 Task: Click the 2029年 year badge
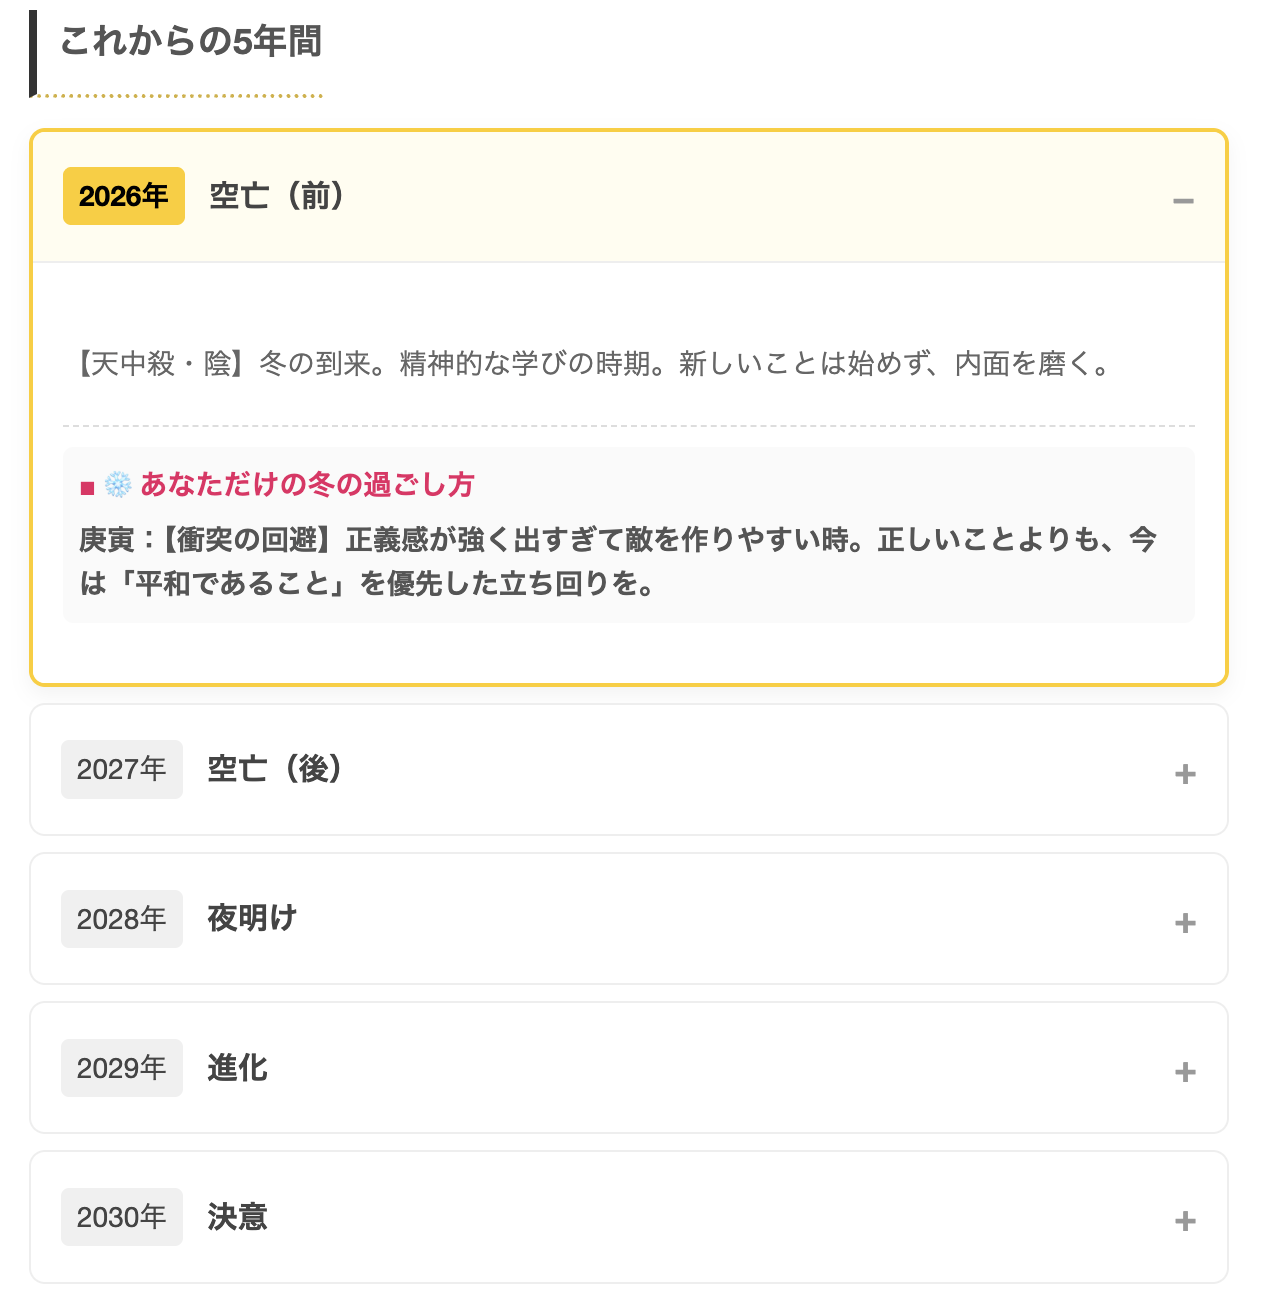[121, 1067]
